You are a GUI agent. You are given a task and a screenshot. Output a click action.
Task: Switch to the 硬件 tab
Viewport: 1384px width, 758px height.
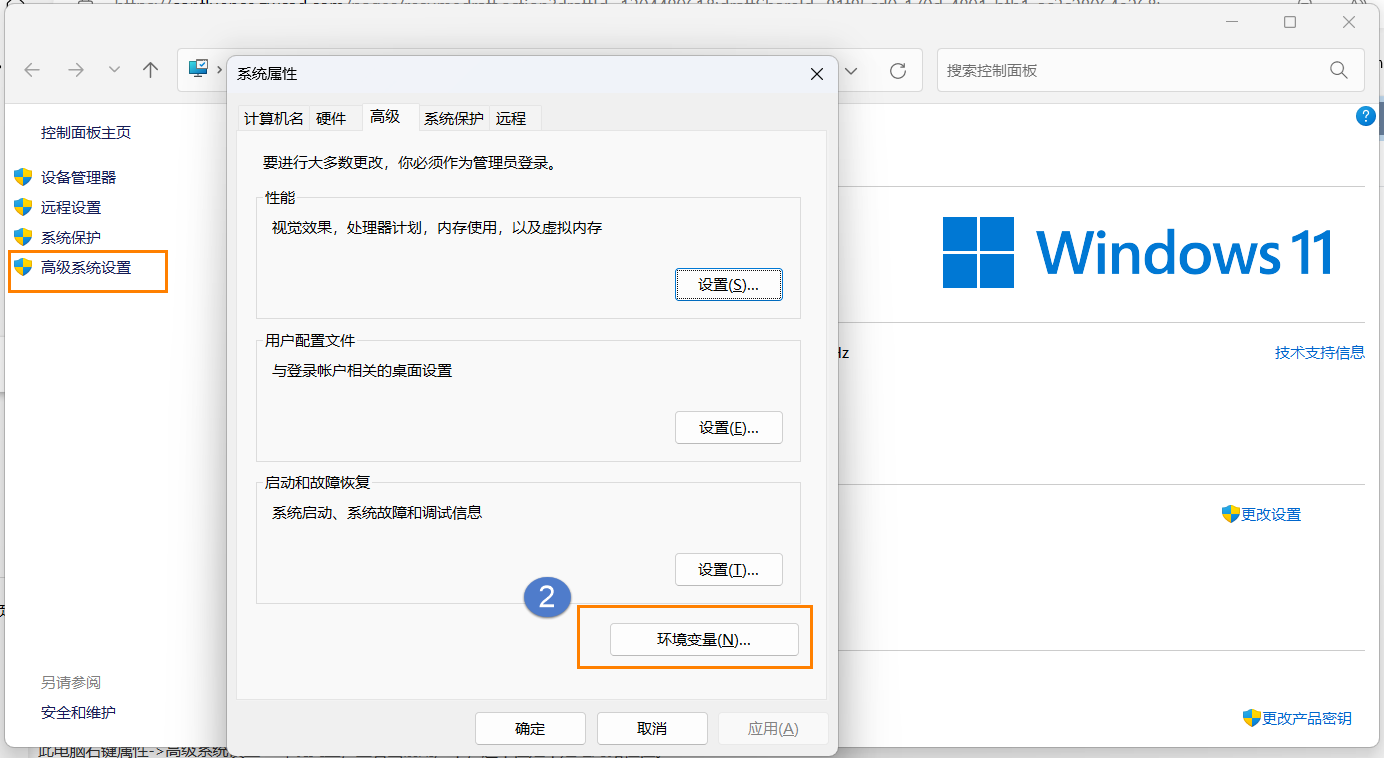tap(331, 118)
